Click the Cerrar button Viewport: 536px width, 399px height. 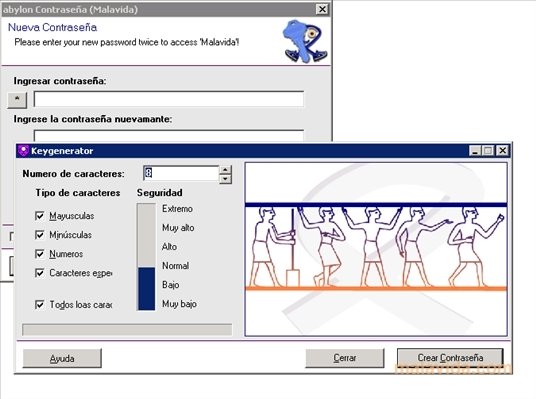345,358
